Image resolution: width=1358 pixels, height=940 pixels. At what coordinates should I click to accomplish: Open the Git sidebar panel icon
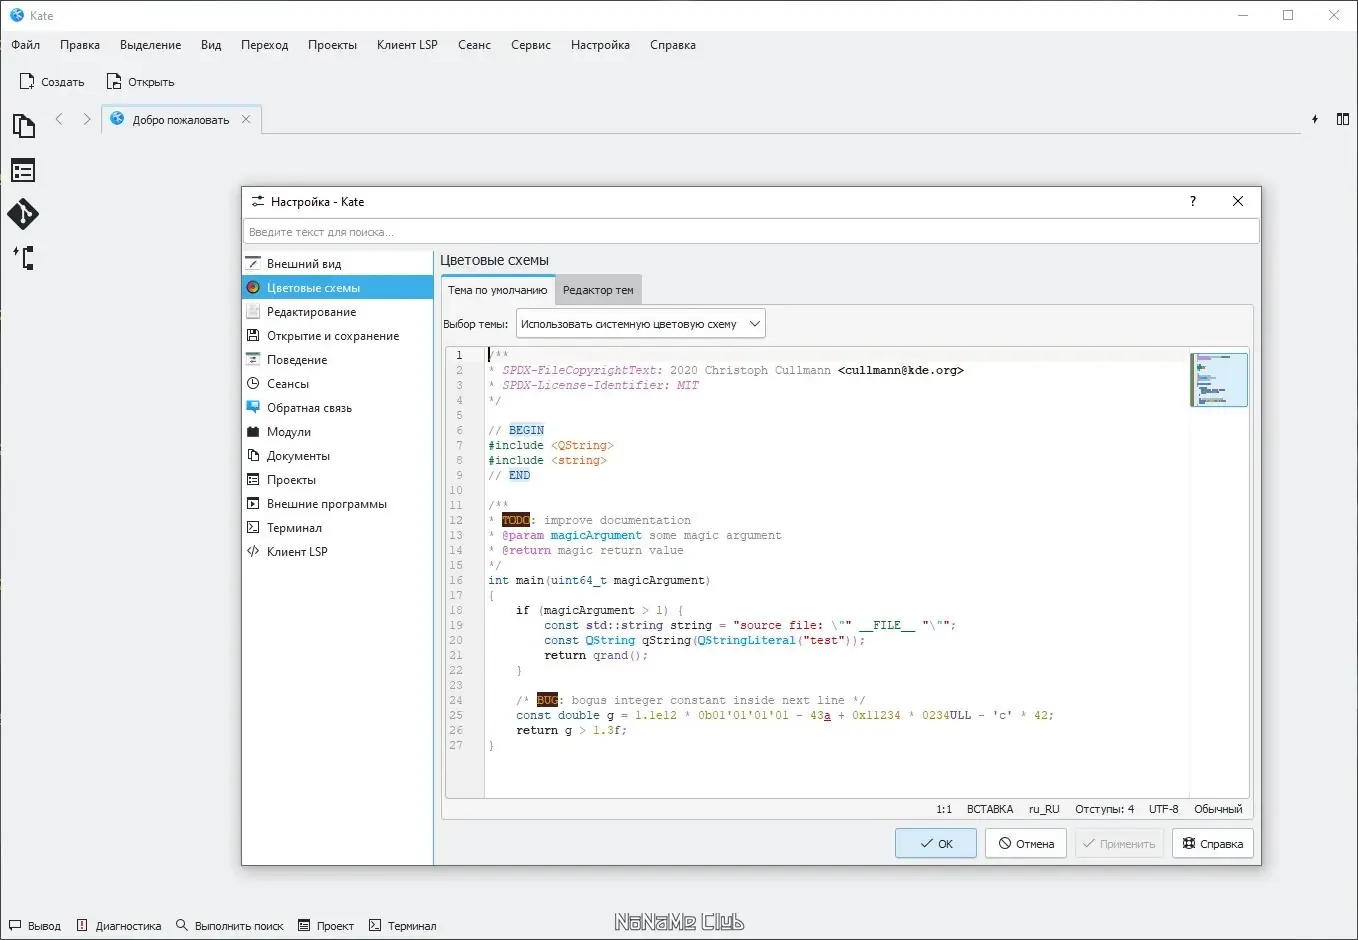23,214
